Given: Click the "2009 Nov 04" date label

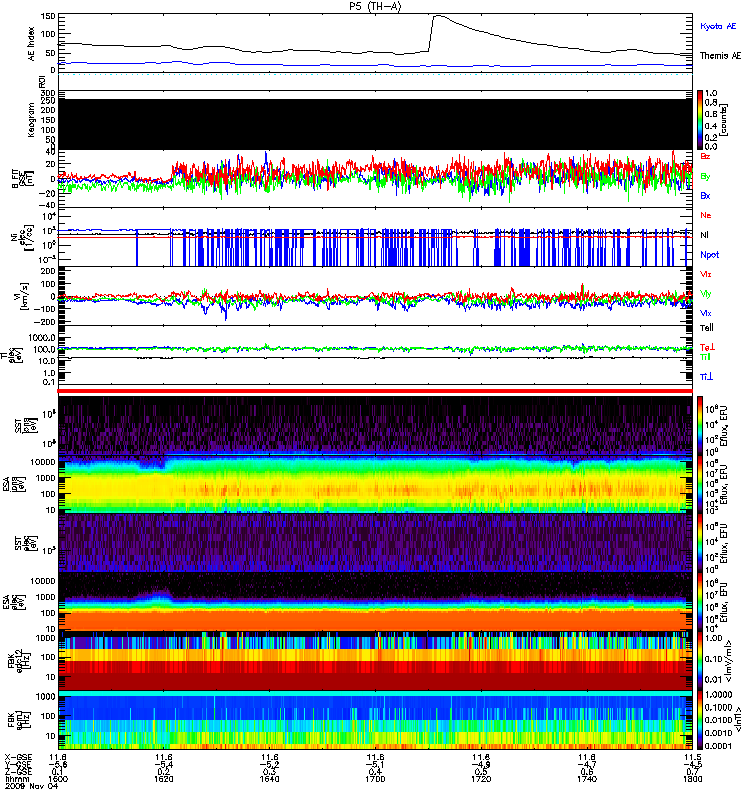Looking at the screenshot, I should 32,787.
